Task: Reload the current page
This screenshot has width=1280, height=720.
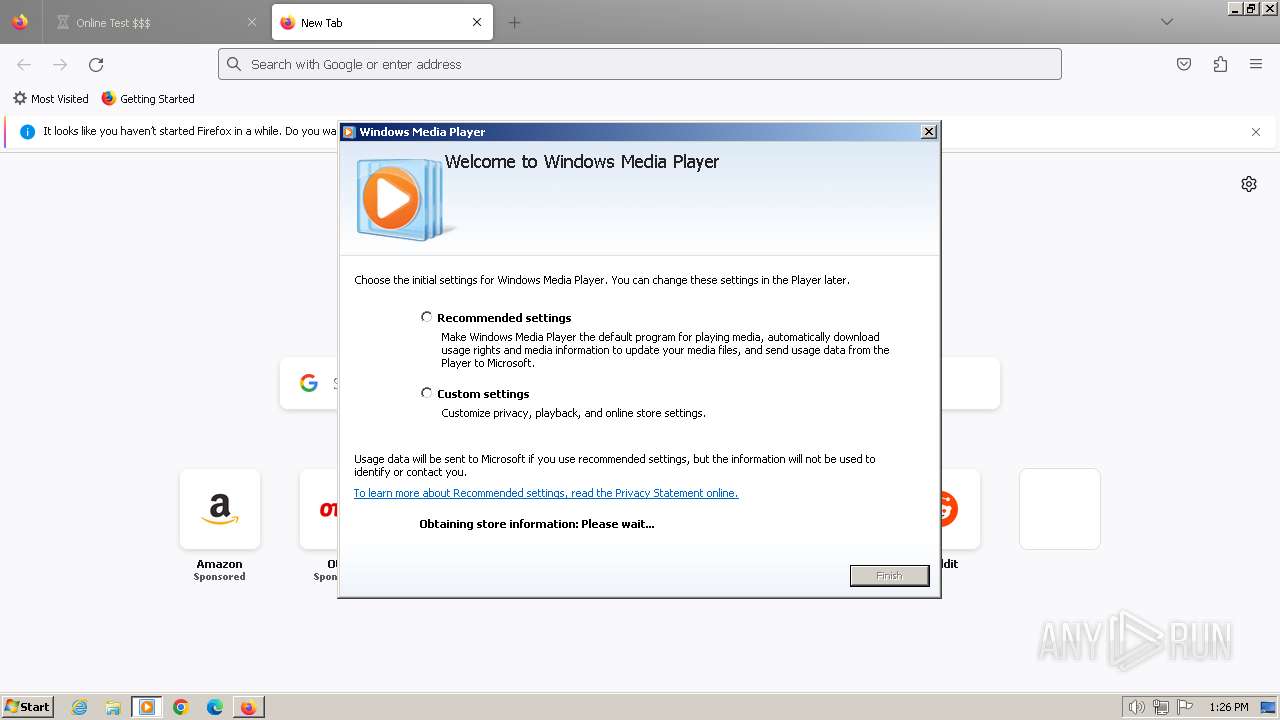Action: click(x=96, y=64)
